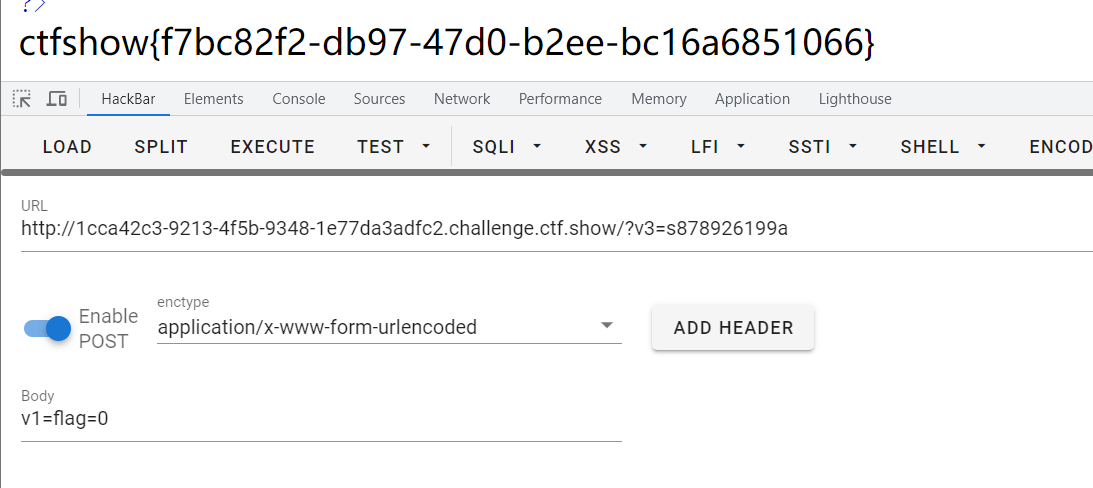Turn off the Enable POST switch
The width and height of the screenshot is (1093, 488).
click(x=48, y=328)
